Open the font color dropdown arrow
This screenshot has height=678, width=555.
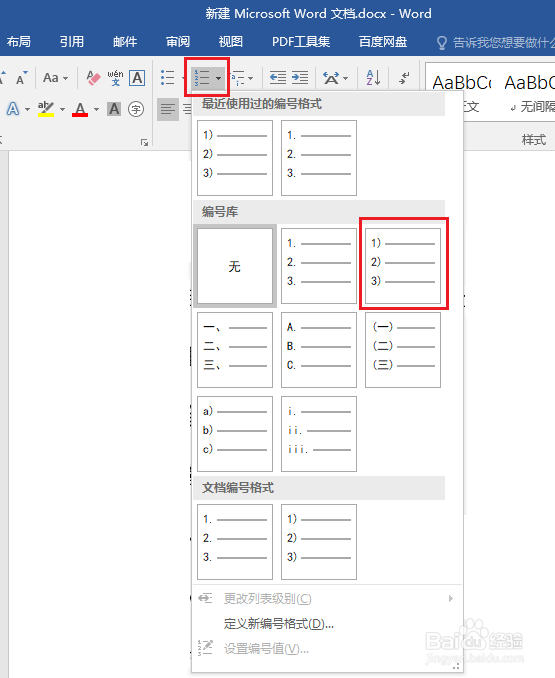[96, 109]
